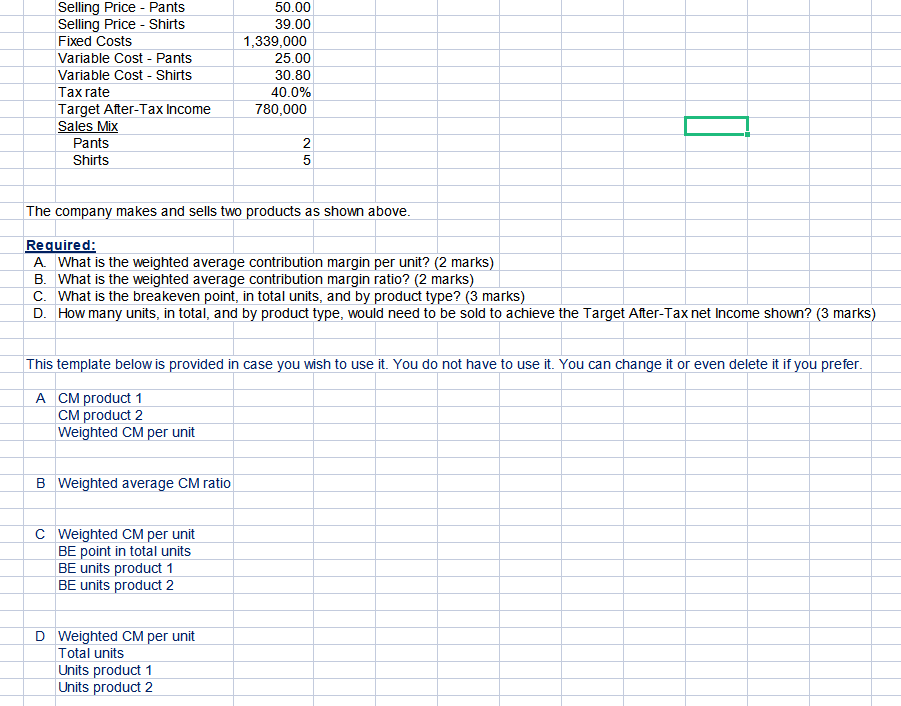Select the 'Selling Price - Pants' label cell

(121, 7)
